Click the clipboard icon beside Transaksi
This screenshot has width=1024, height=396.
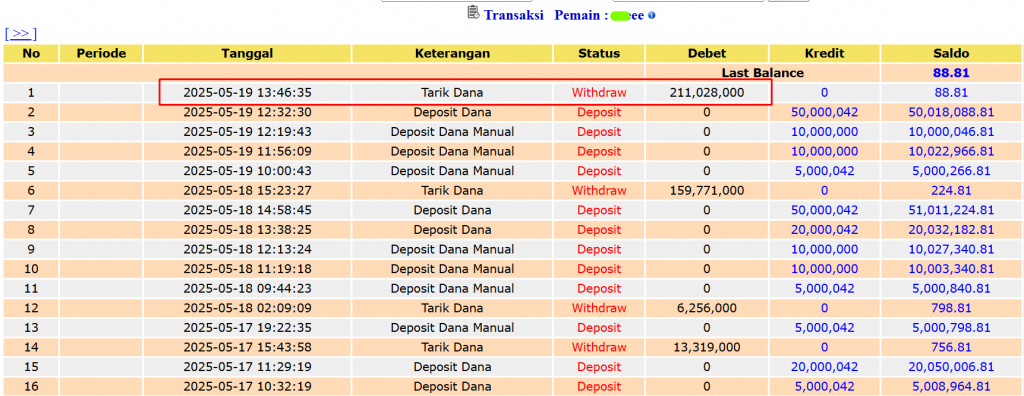(x=473, y=12)
